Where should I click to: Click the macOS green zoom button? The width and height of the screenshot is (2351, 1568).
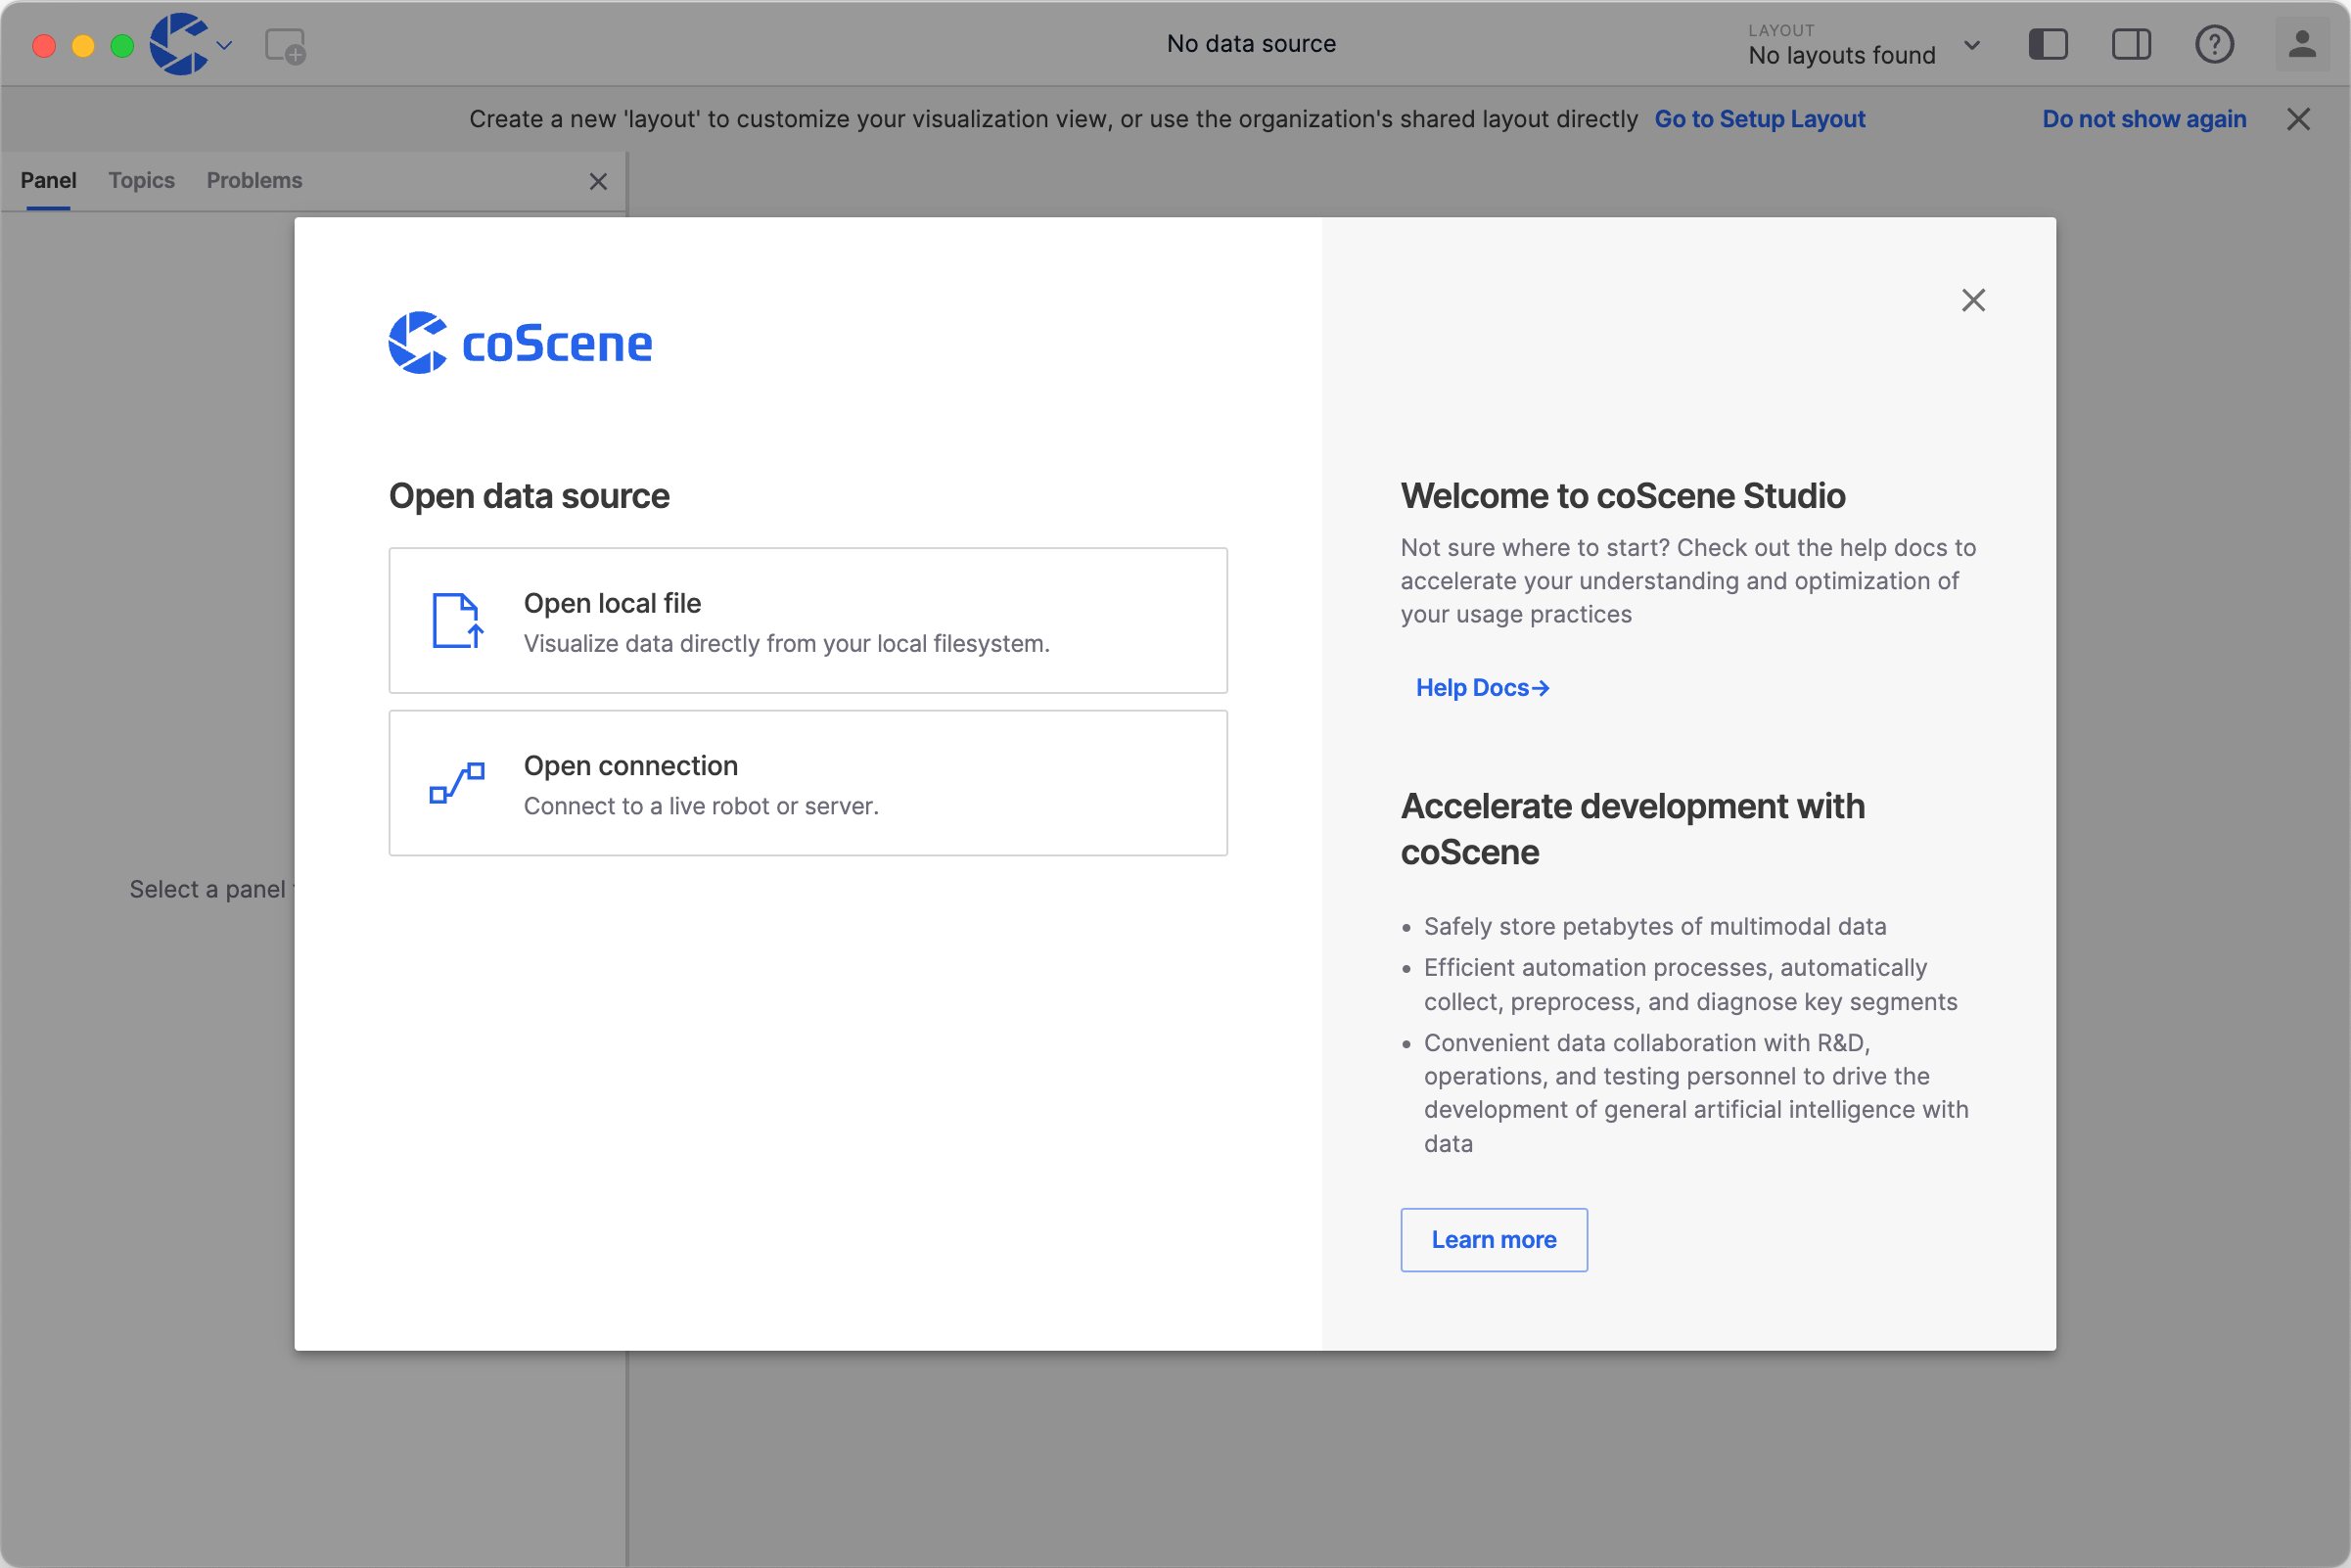coord(122,46)
